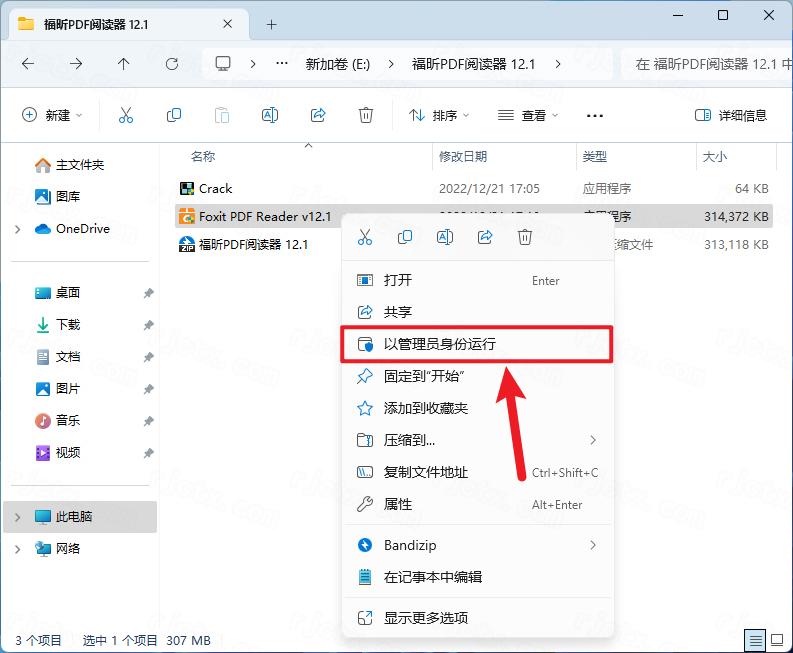Open the 排序 sort dropdown
Viewport: 793px width, 653px height.
pyautogui.click(x=439, y=116)
